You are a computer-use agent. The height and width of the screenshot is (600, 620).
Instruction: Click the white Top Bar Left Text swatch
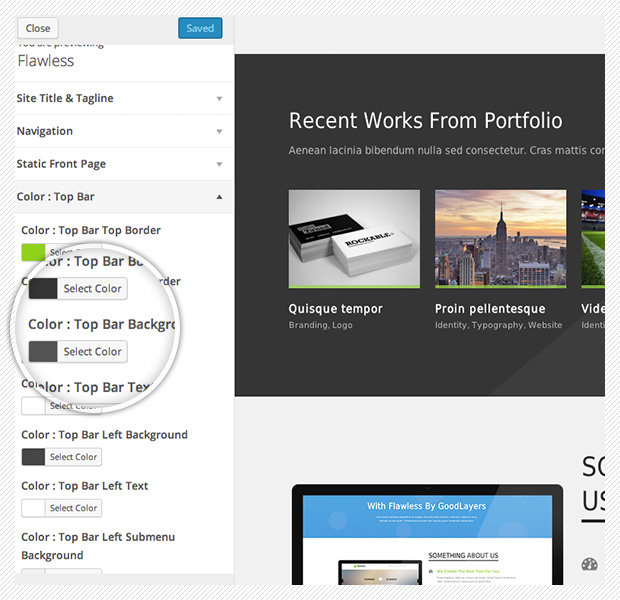click(x=33, y=508)
